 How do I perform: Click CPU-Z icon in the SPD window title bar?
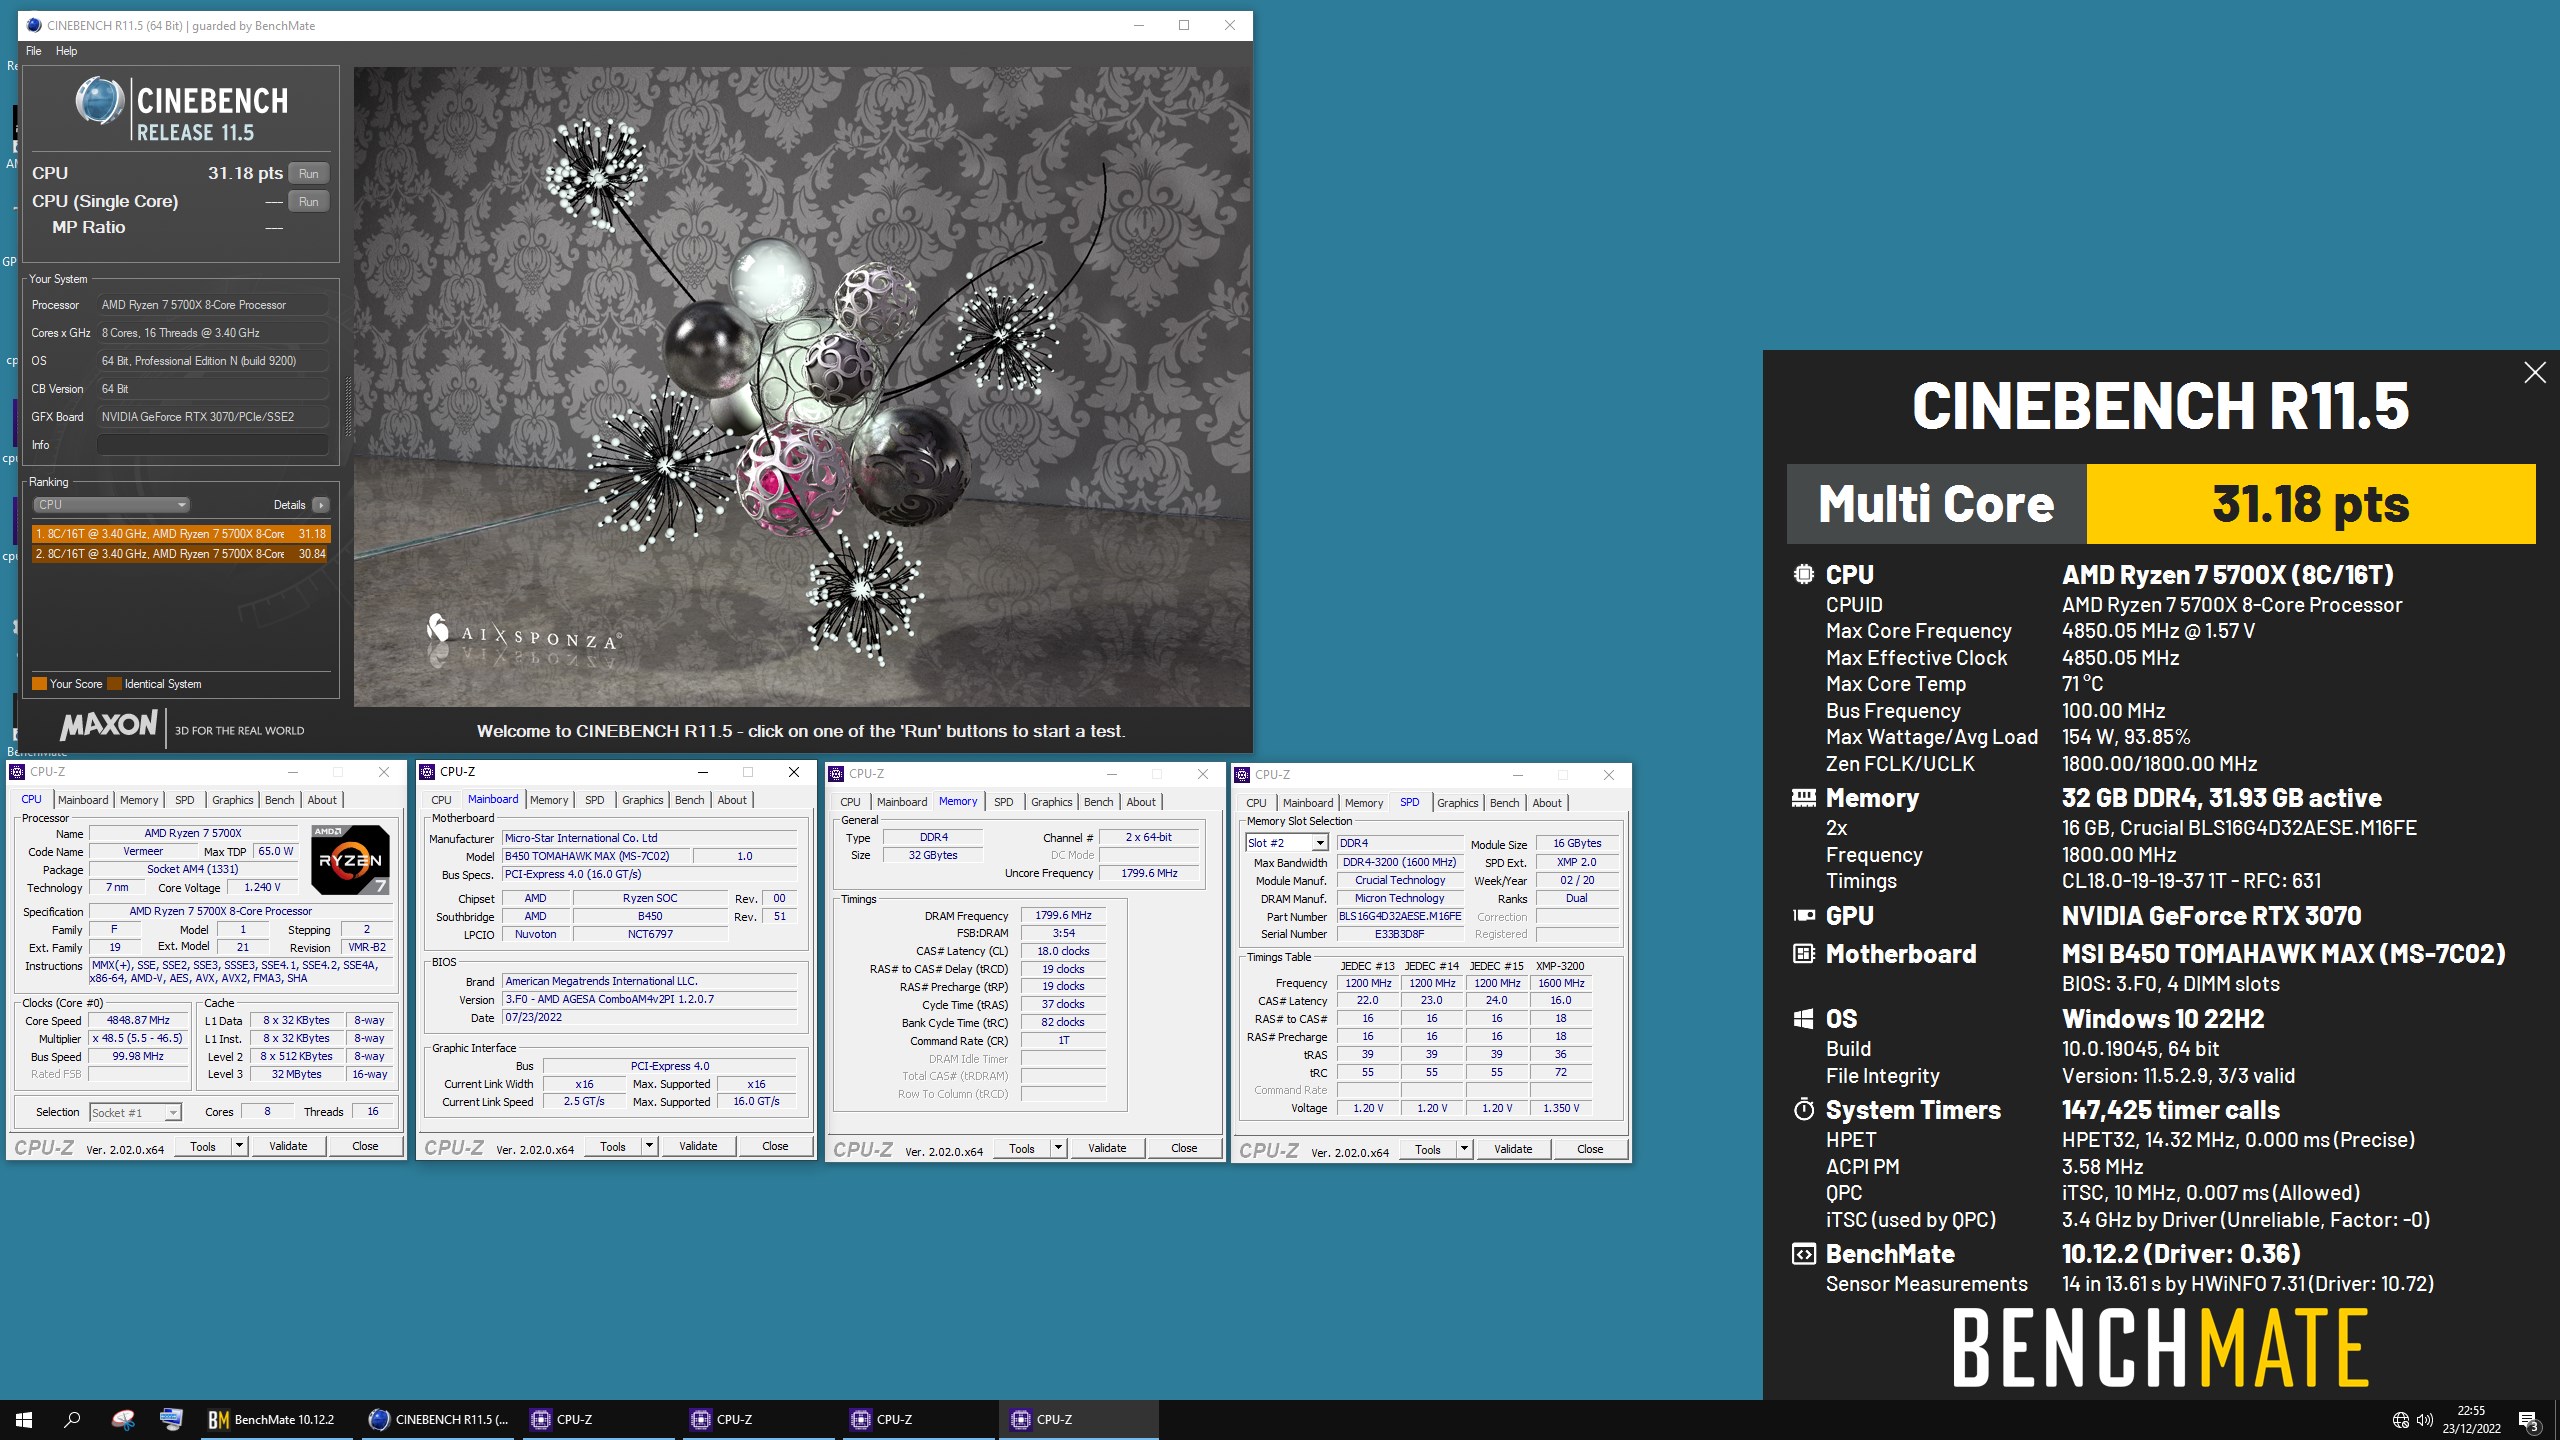click(1243, 775)
